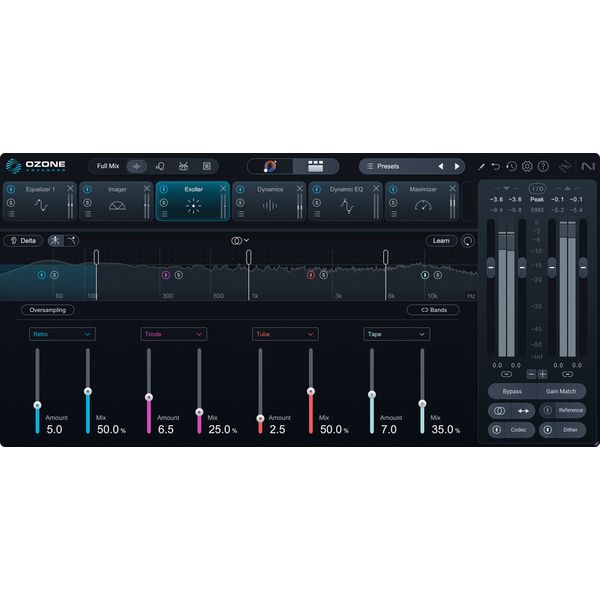Go to previous preset arrow

[441, 166]
